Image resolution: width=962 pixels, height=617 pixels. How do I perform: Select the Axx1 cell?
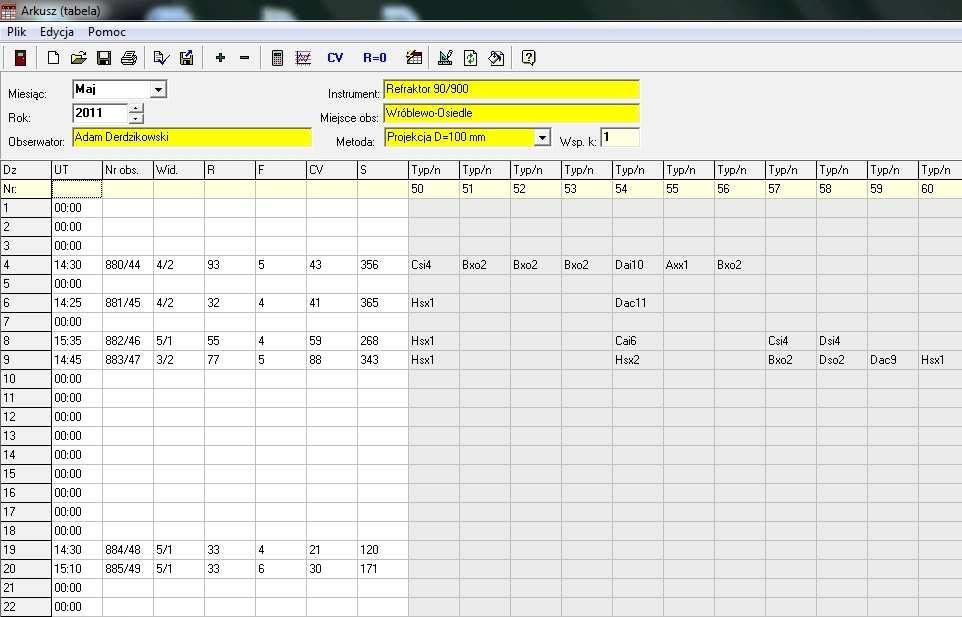tap(688, 265)
